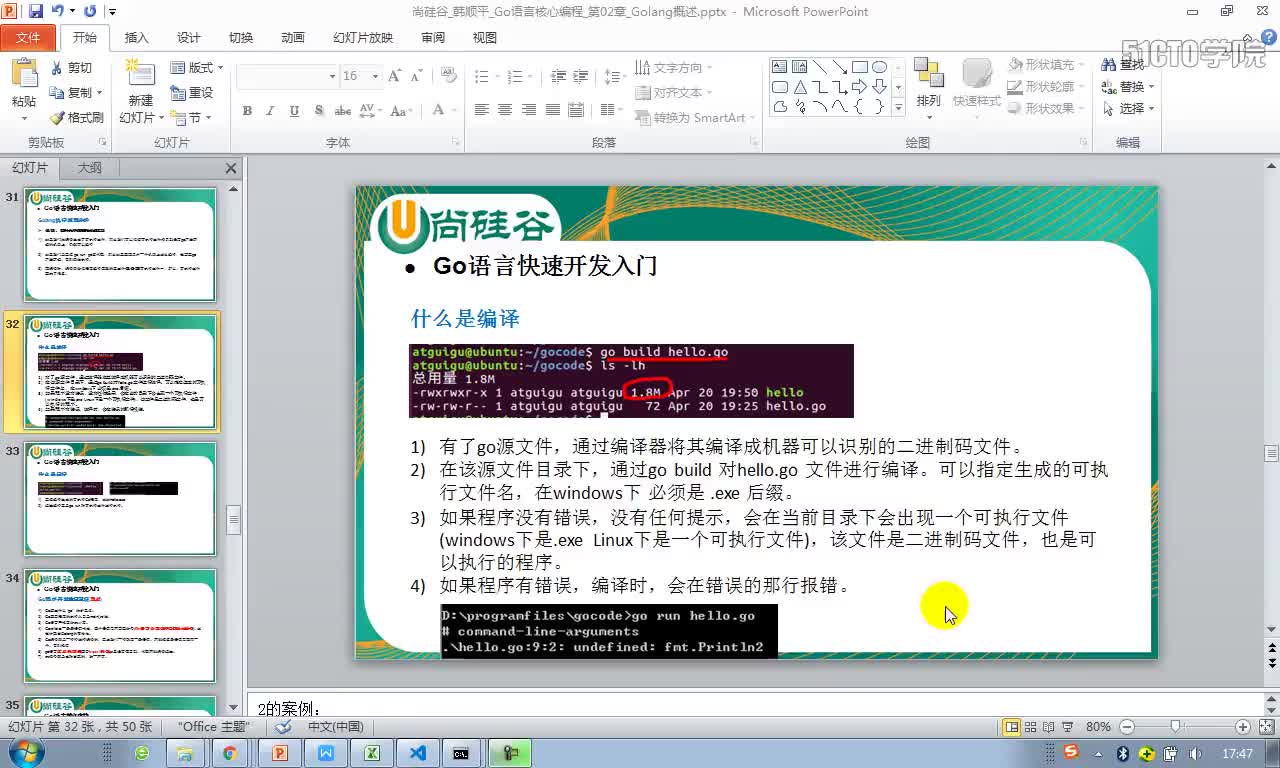
Task: Click the Cut (剪切) scissors icon
Action: pos(56,68)
